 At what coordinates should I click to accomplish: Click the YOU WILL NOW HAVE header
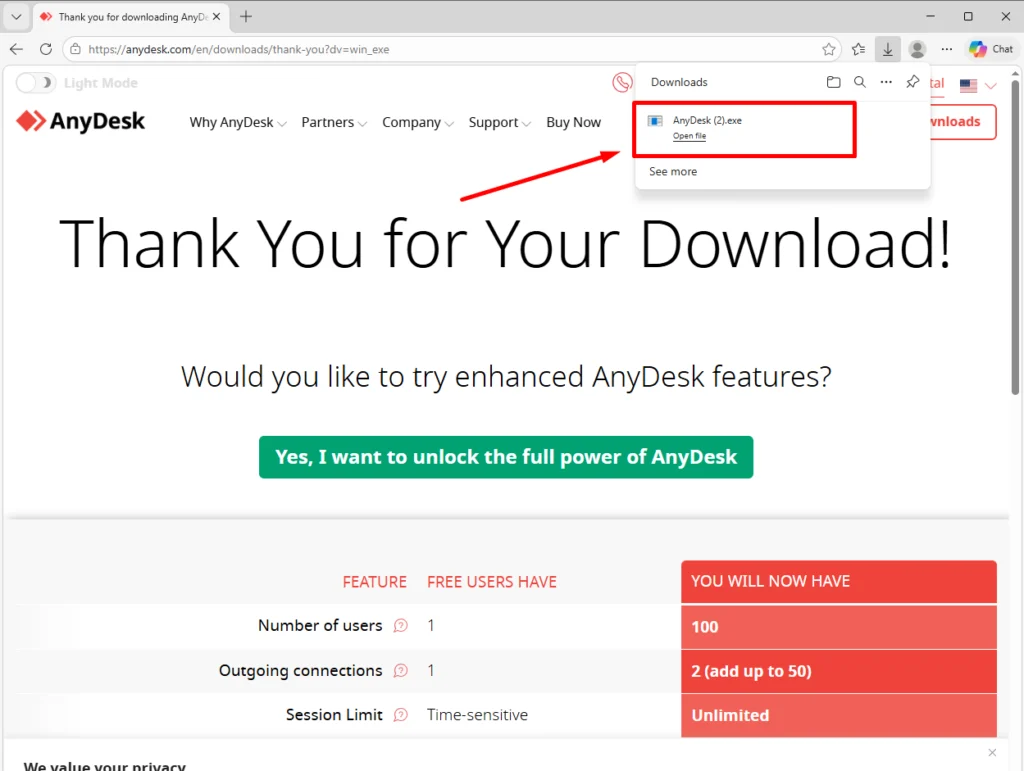pos(839,581)
